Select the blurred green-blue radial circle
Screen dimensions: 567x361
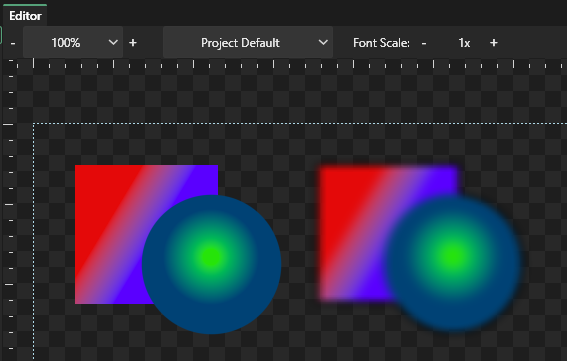tap(453, 263)
